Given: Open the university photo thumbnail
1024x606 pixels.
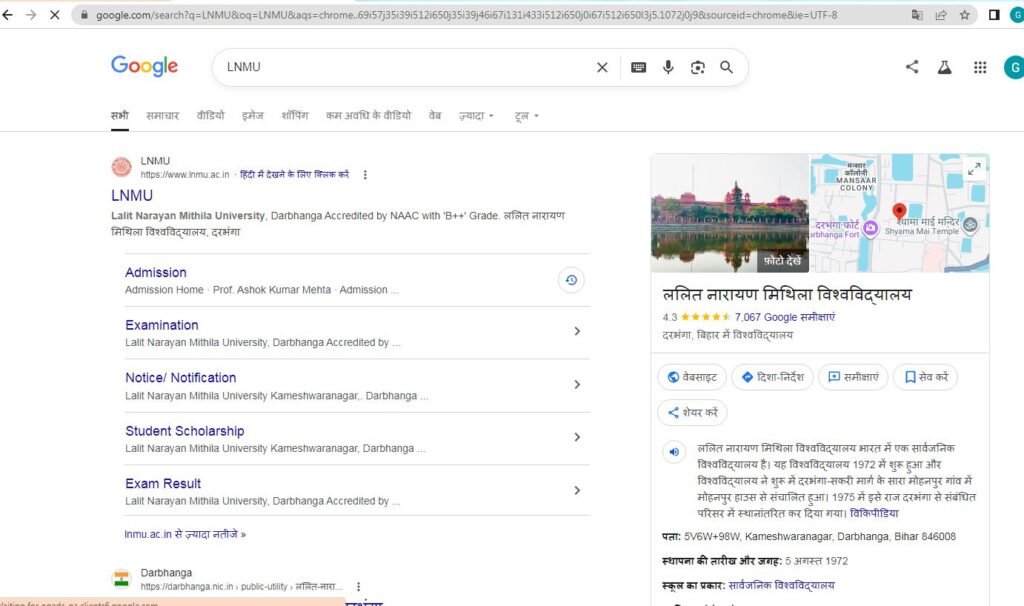Looking at the screenshot, I should 730,213.
